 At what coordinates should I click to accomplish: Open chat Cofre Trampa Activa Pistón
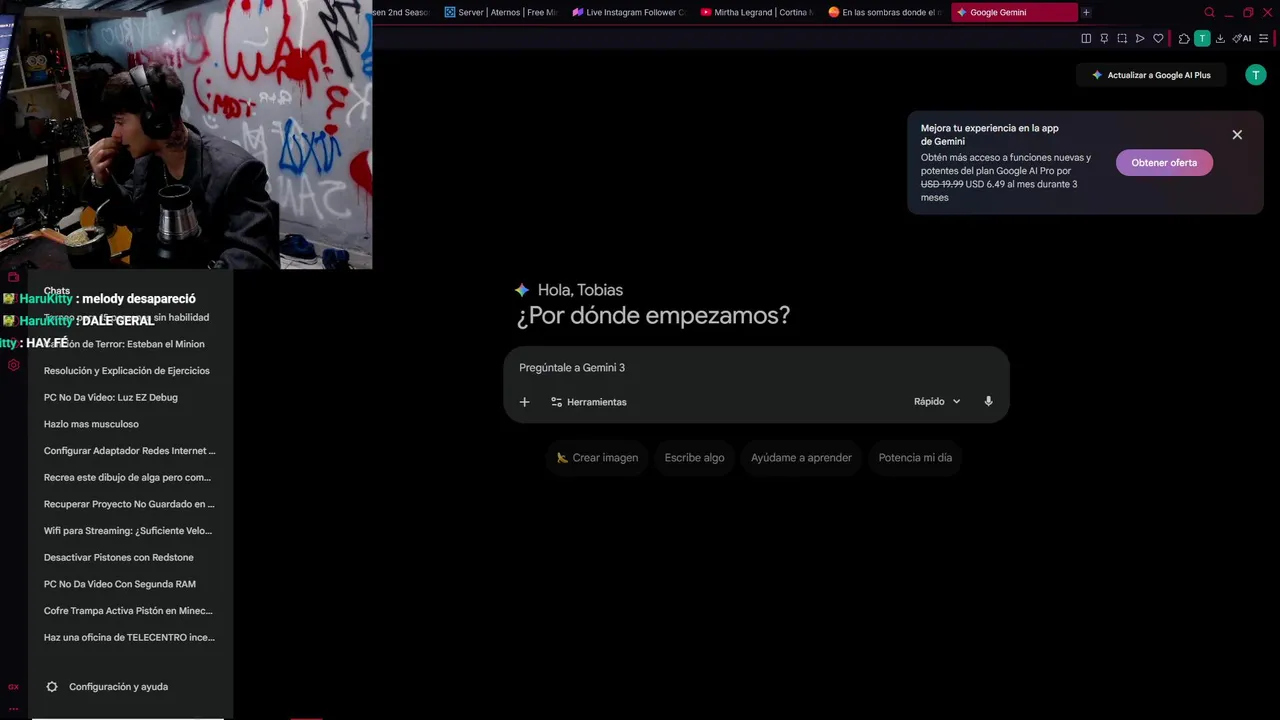pyautogui.click(x=127, y=611)
